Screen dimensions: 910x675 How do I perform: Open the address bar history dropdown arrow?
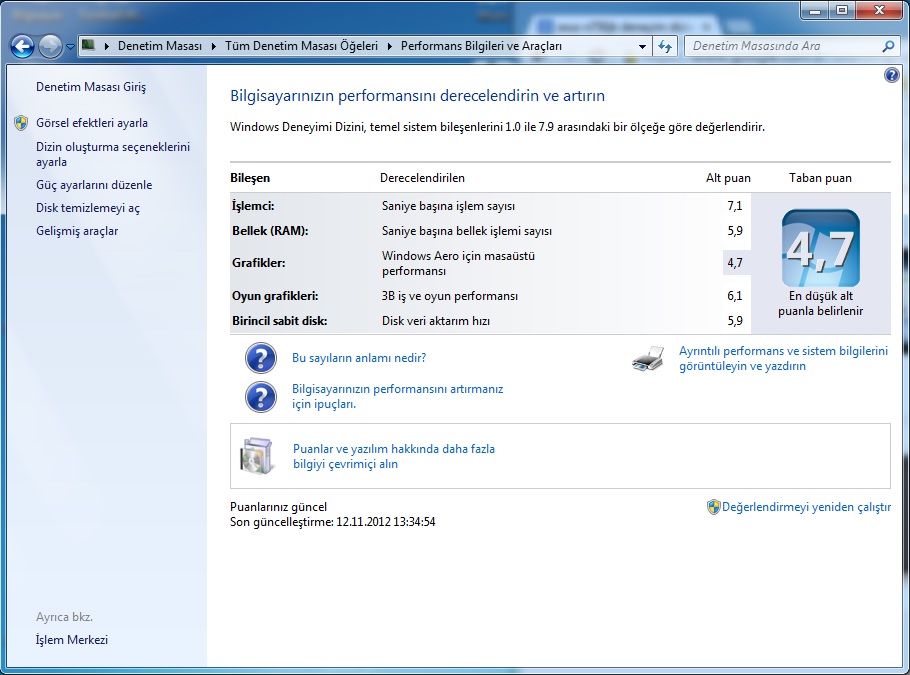click(x=642, y=46)
